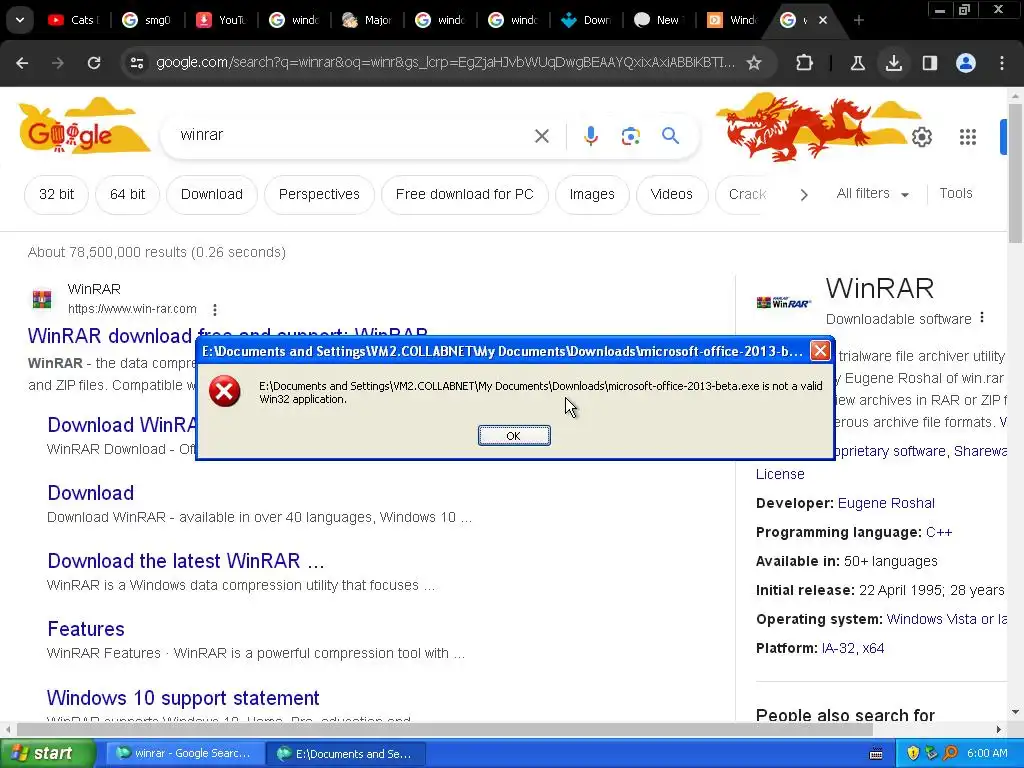Screen dimensions: 1024x768
Task: Open Chrome downloads icon in toolbar
Action: (893, 63)
